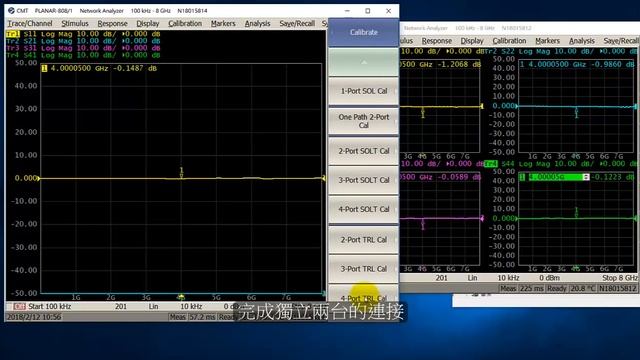Select the Tr2 S22 trace label in right window
Screen dimensions: 640x360
(561, 51)
